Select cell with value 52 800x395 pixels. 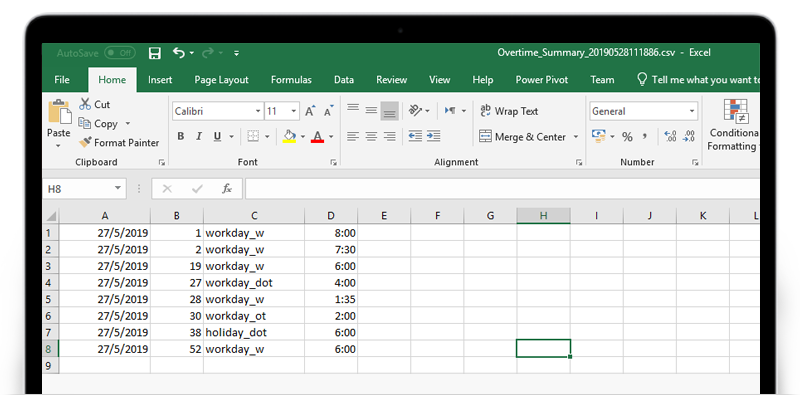177,349
